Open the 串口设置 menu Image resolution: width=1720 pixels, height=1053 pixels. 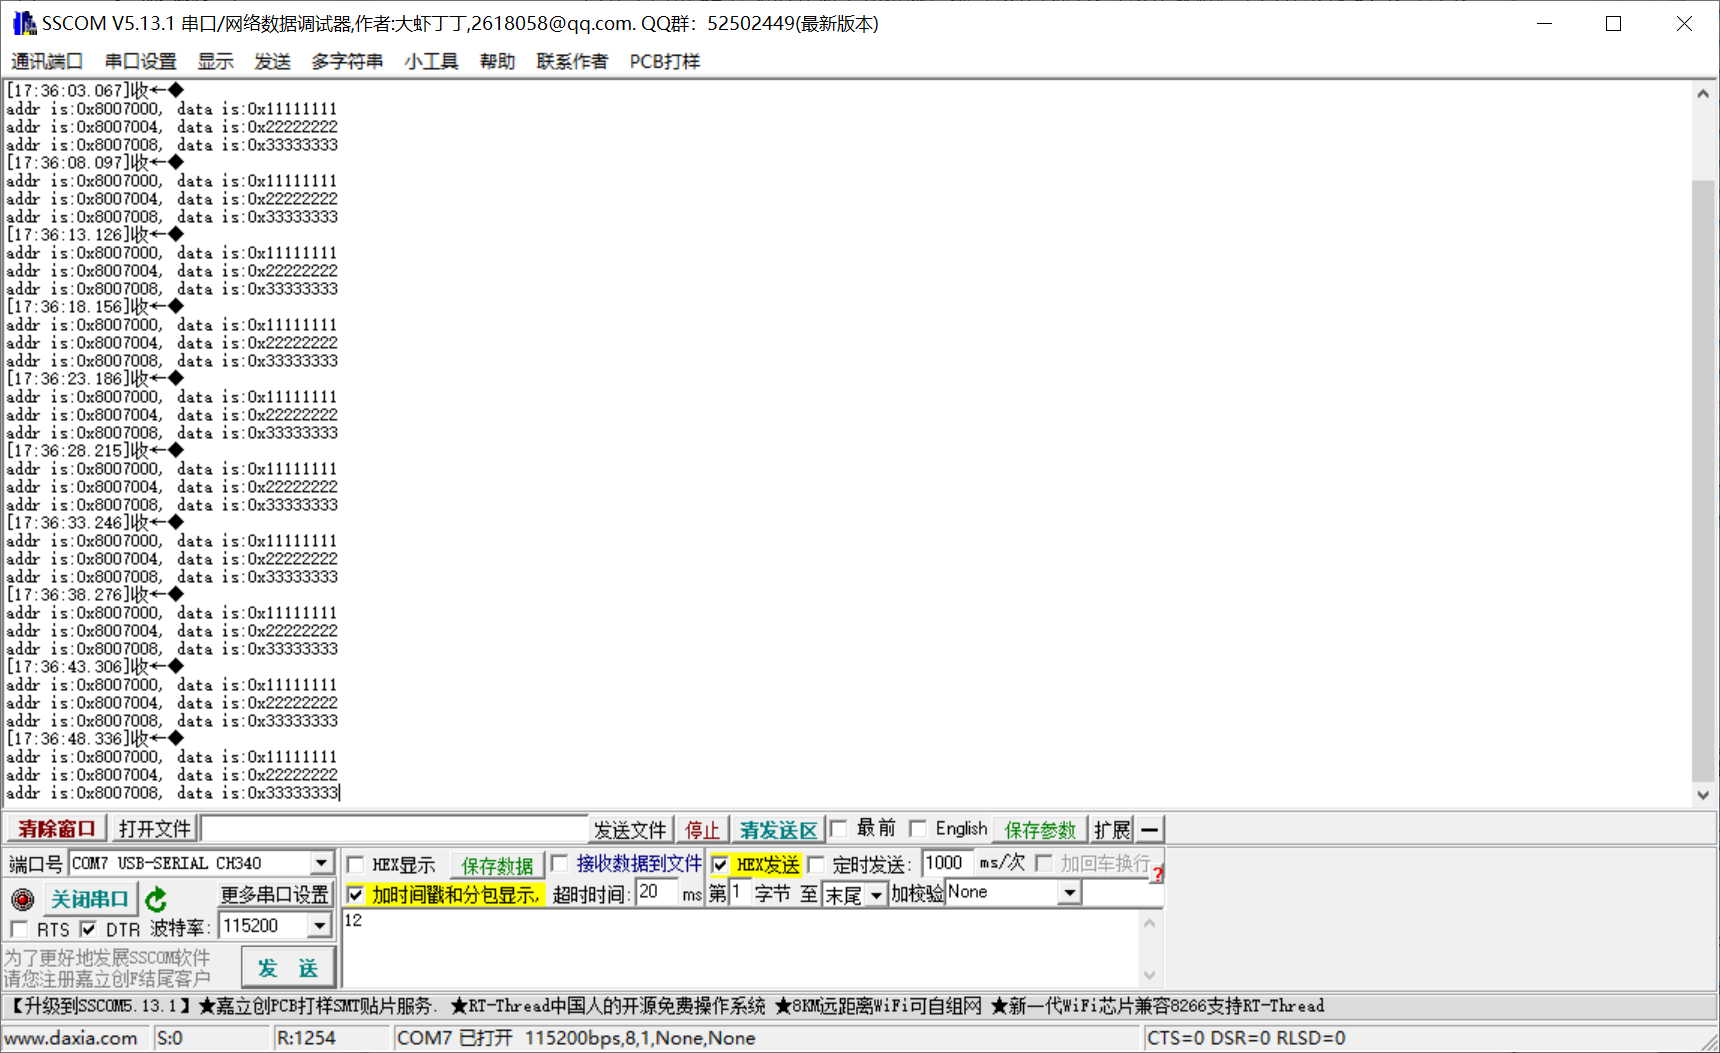pos(140,61)
